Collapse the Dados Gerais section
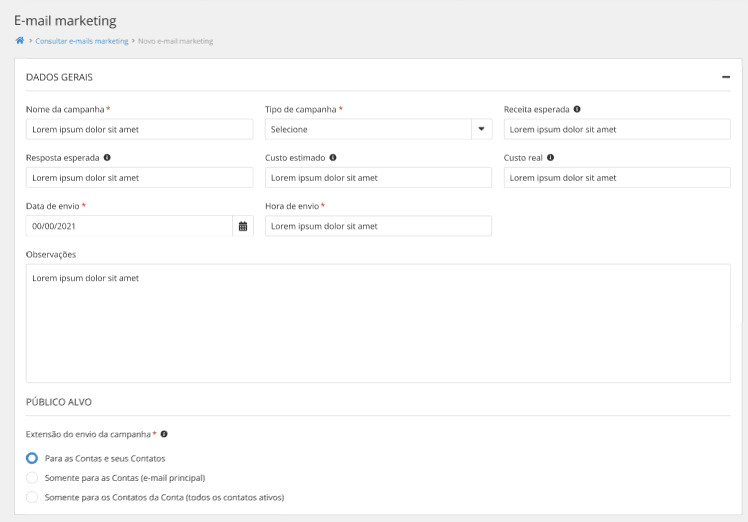The image size is (748, 522). tap(726, 77)
